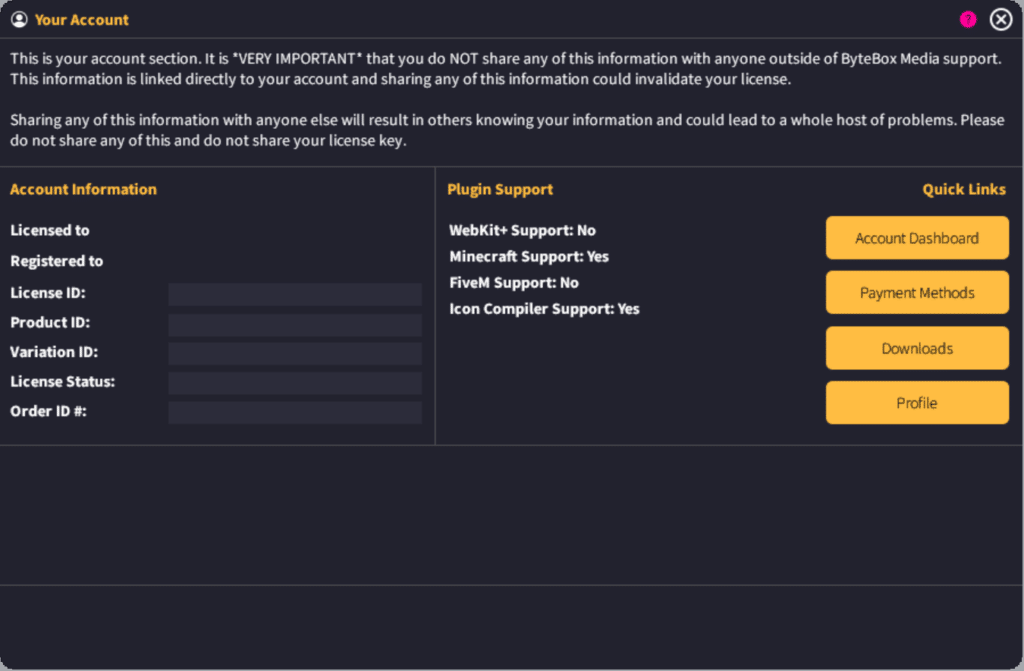The width and height of the screenshot is (1024, 671).
Task: Click the Icon Compiler Support status text
Action: pos(544,309)
